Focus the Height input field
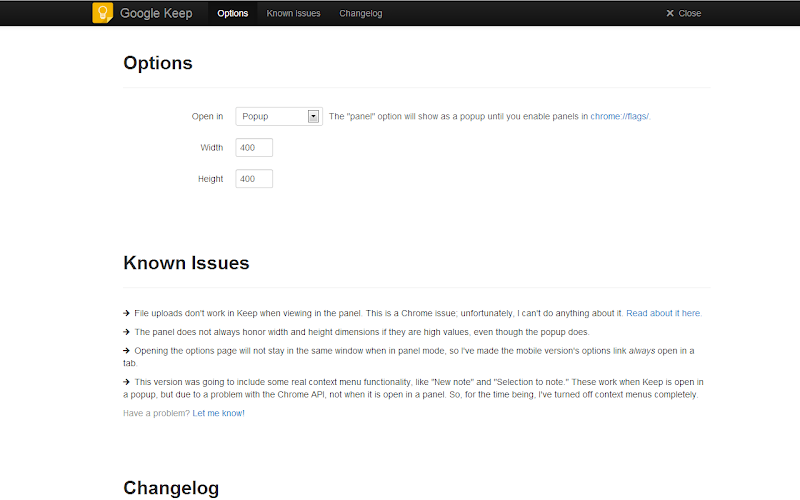Screen dimensions: 800x500 click(254, 179)
